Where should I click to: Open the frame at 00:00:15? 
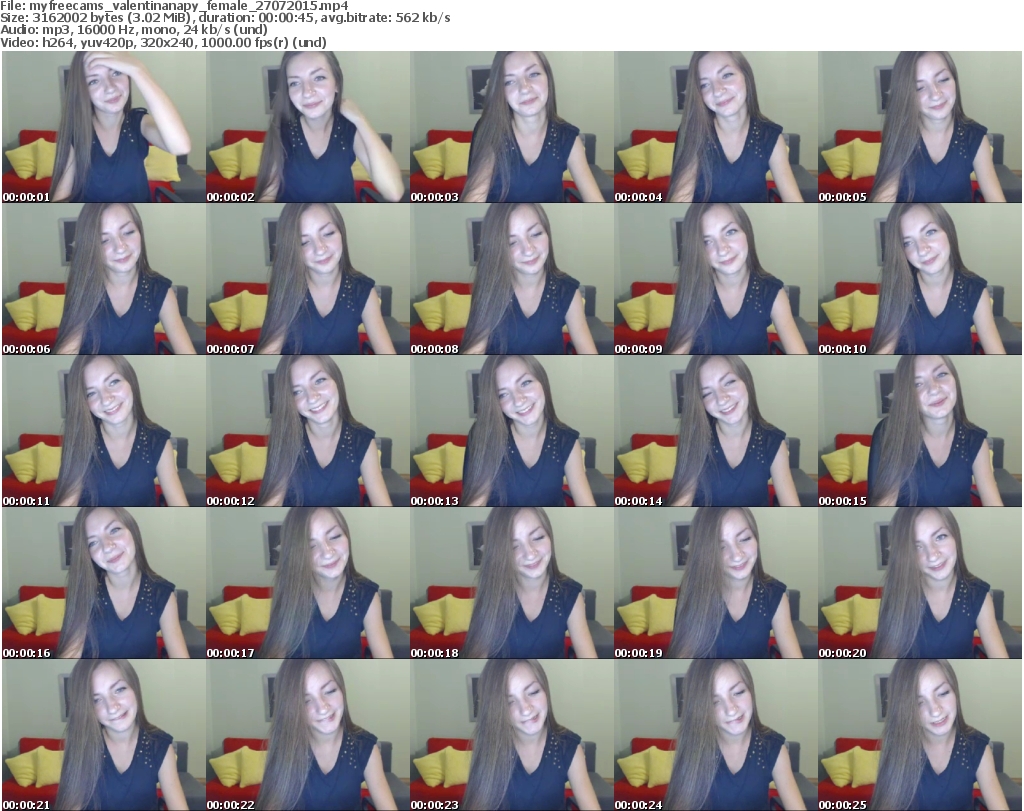click(920, 431)
